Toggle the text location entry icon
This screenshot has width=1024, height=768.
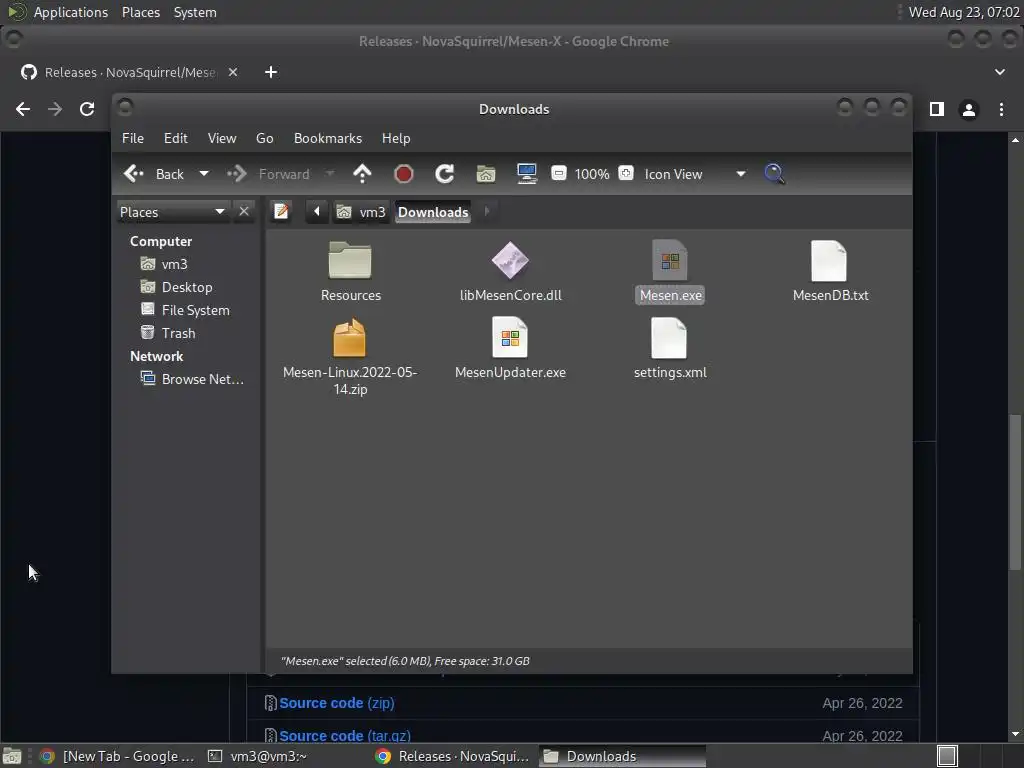(281, 212)
